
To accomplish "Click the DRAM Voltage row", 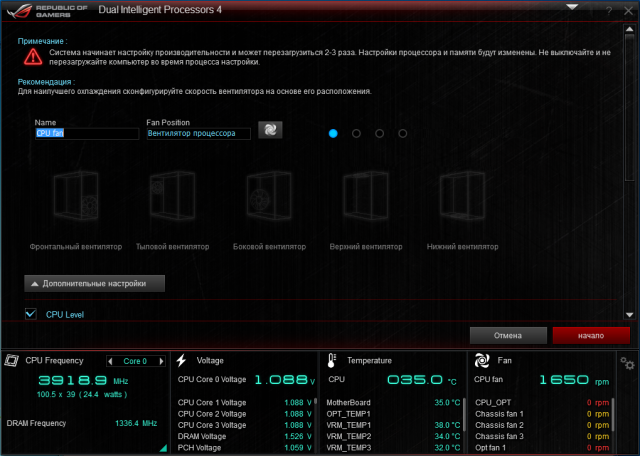I will [244, 436].
